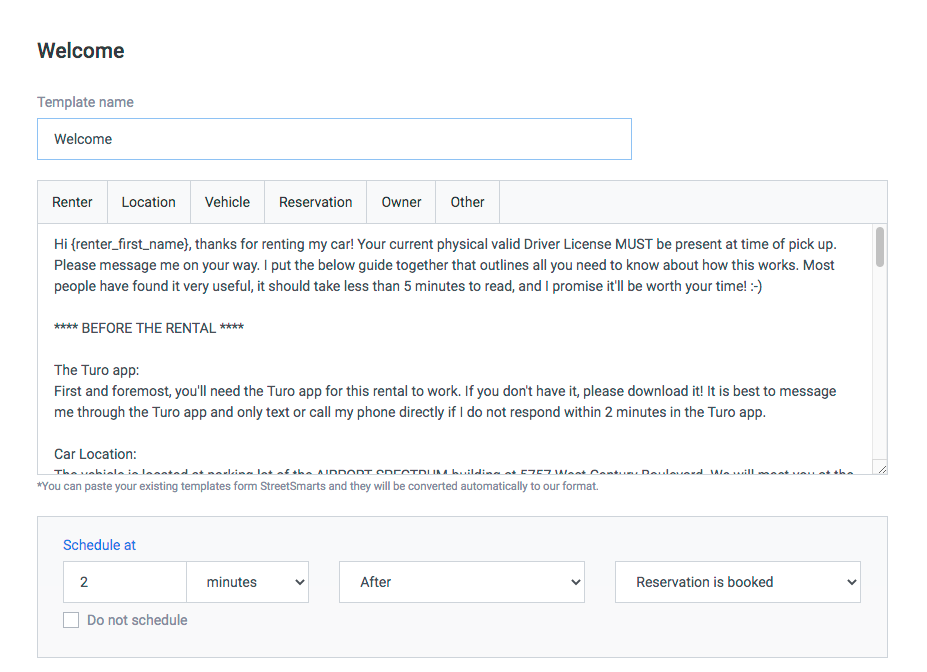This screenshot has width=927, height=672.
Task: Select the Vehicle tab
Action: coord(227,202)
